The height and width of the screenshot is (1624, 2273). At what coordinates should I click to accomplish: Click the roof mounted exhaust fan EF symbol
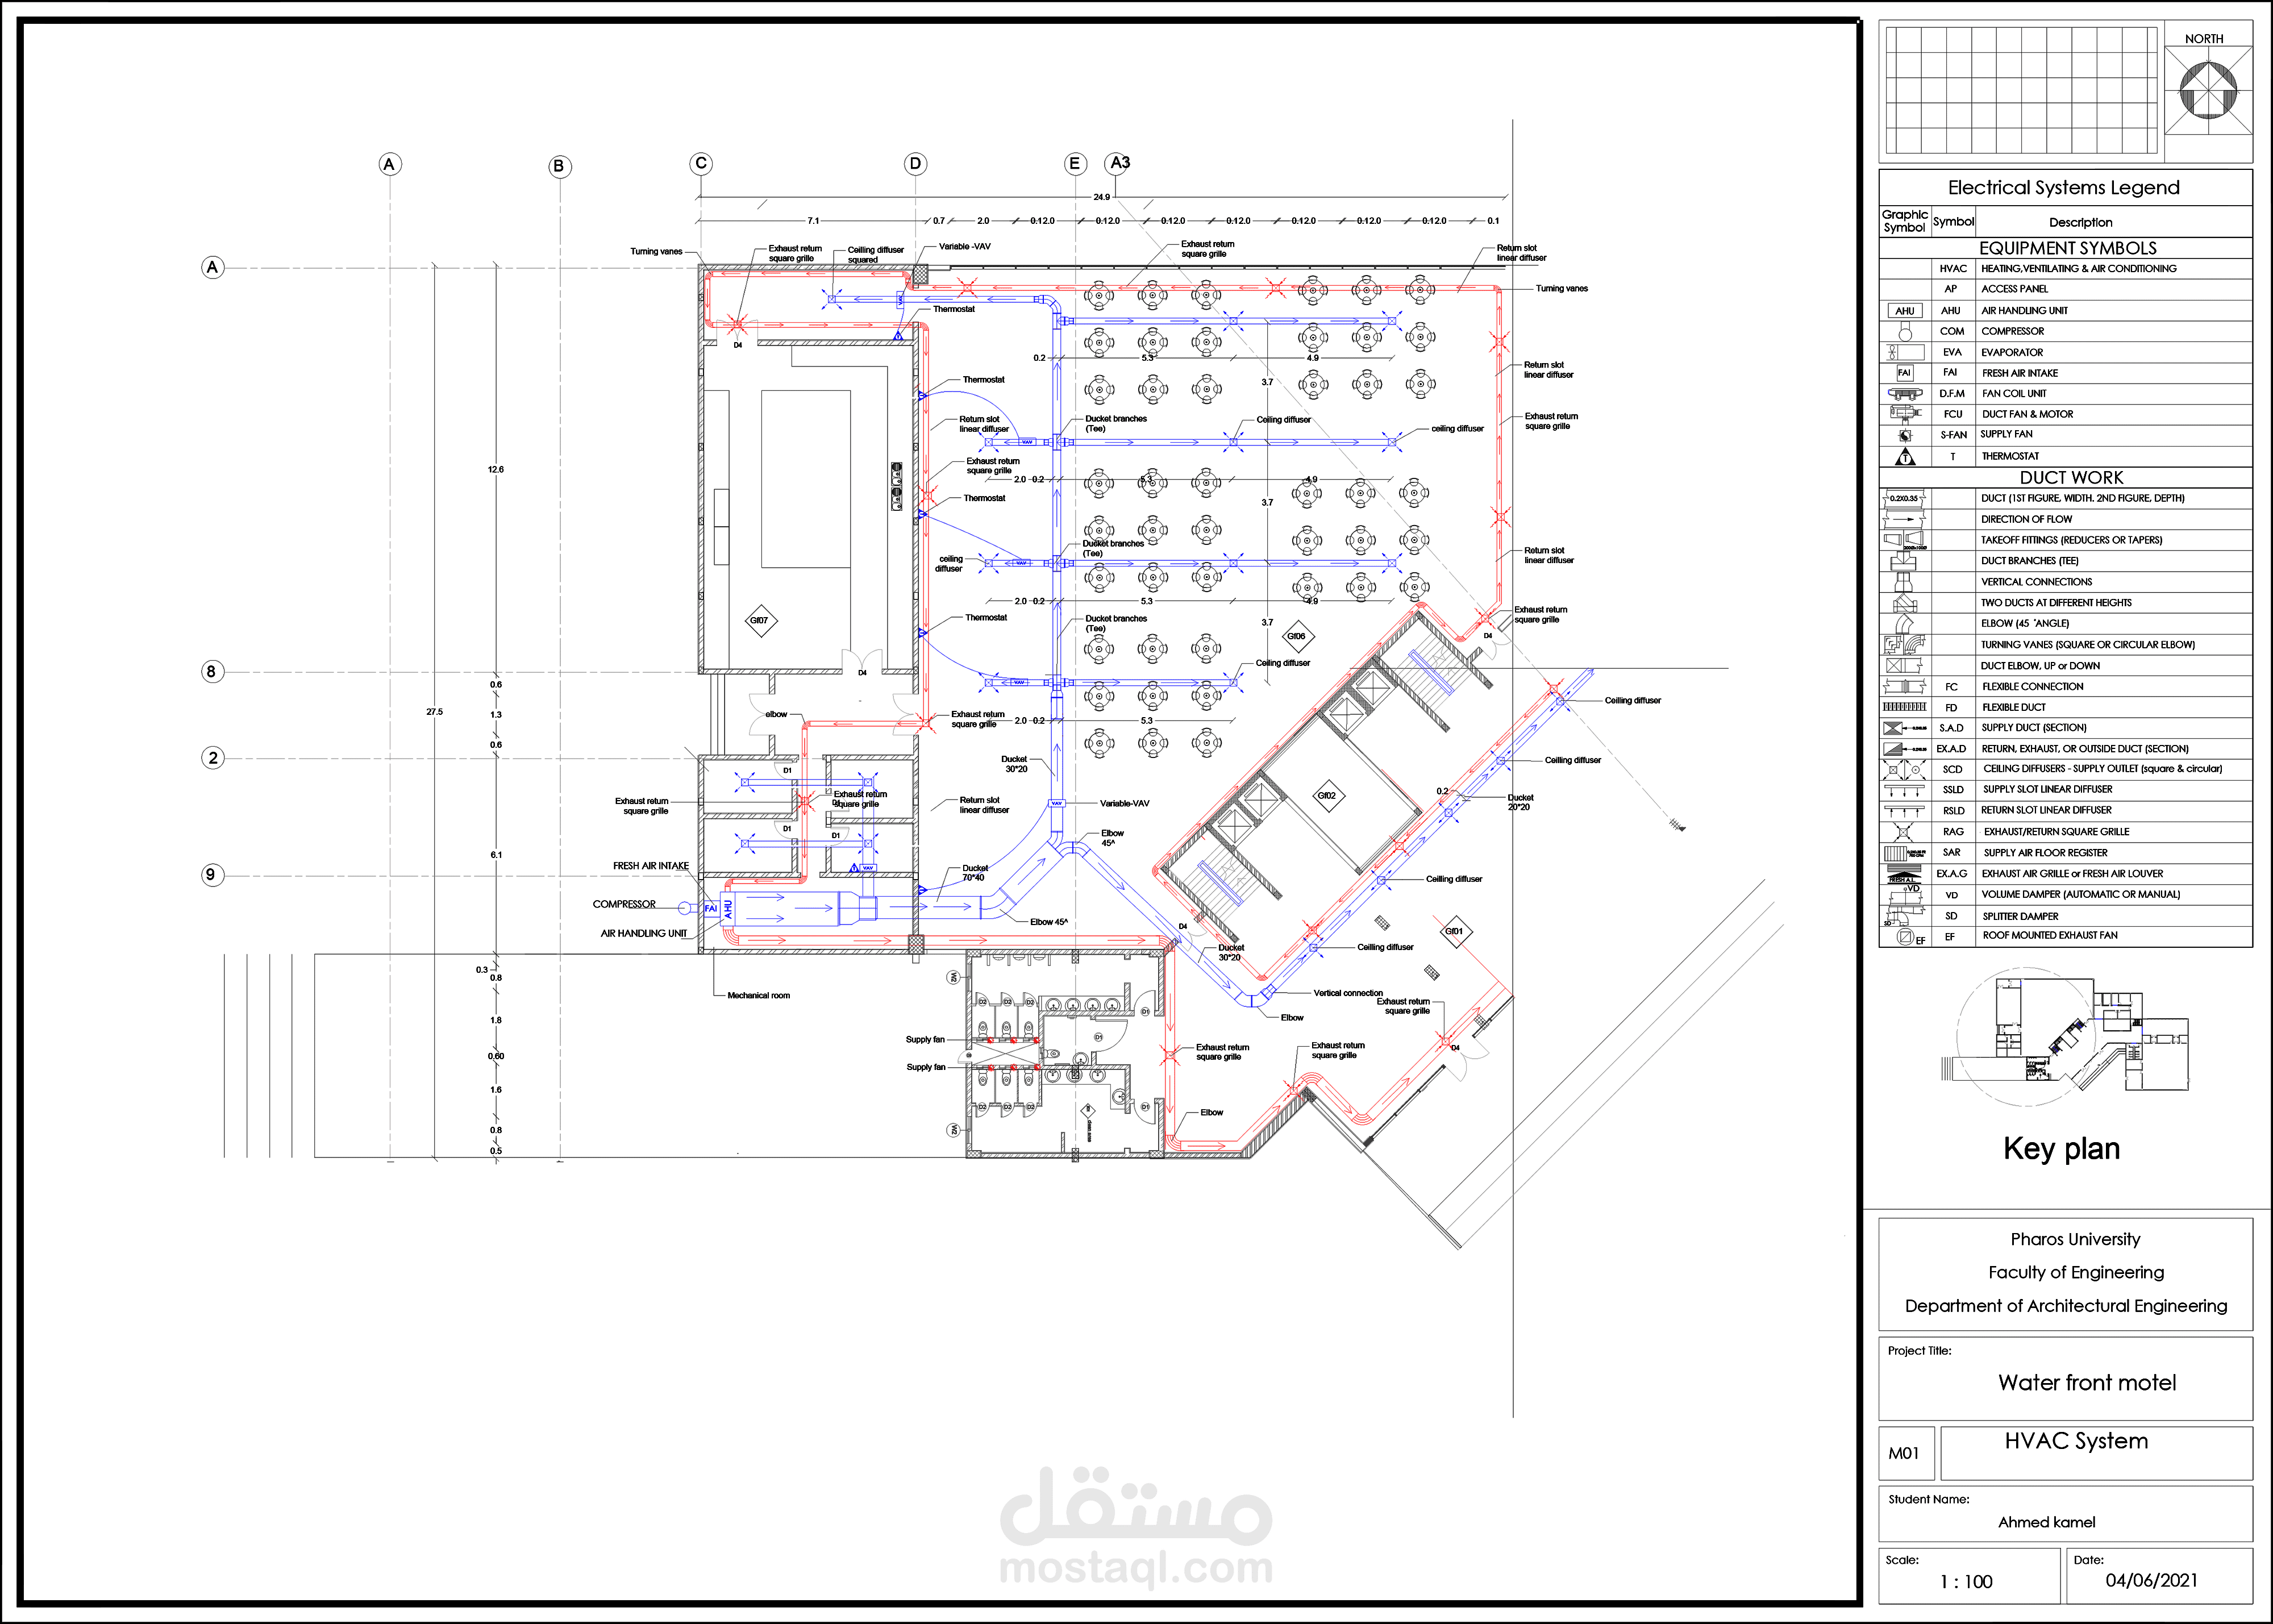point(1905,937)
